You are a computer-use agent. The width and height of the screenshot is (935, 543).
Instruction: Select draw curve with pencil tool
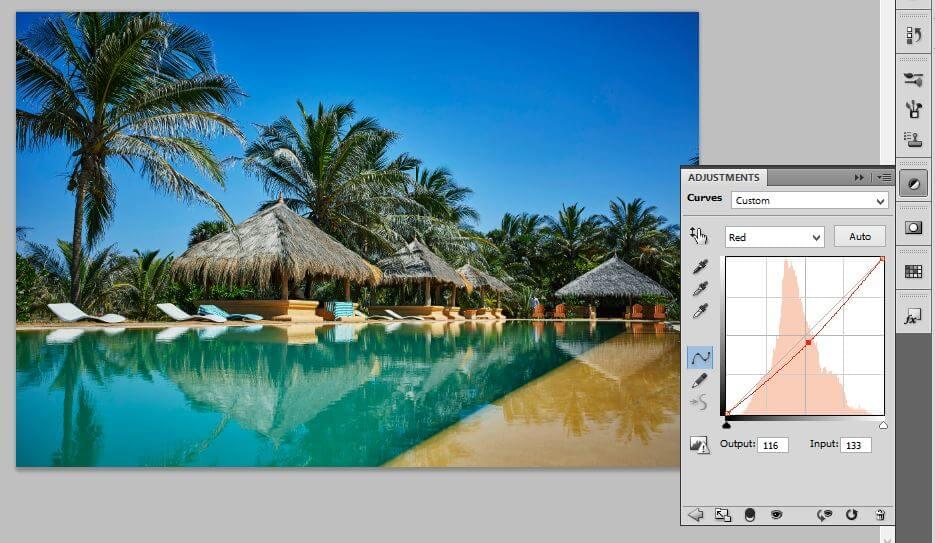700,380
